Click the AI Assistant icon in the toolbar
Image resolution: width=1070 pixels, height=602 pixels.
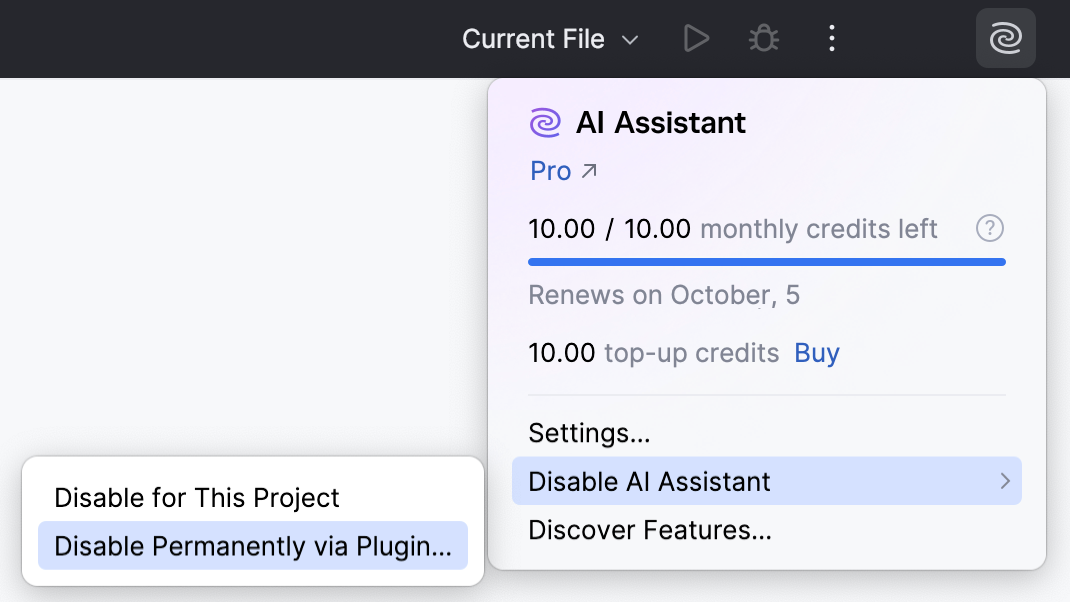click(1005, 38)
